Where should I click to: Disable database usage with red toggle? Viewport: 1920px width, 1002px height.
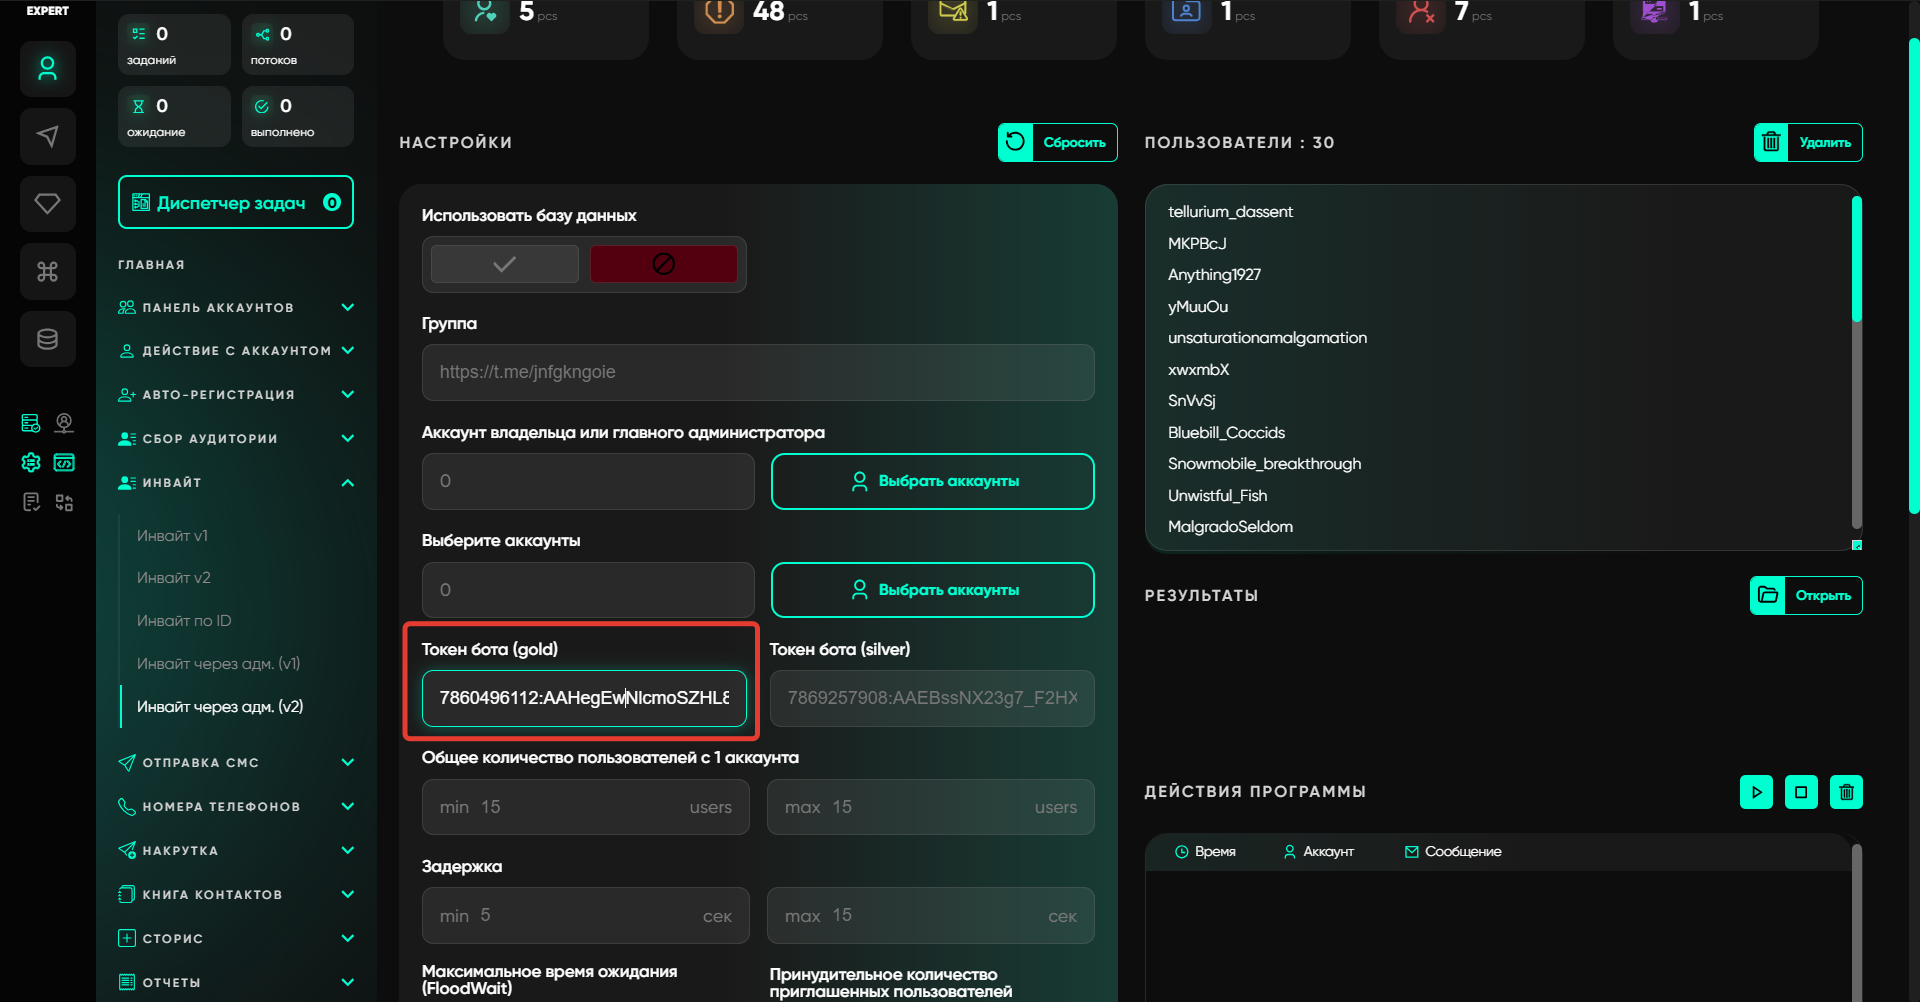coord(663,264)
